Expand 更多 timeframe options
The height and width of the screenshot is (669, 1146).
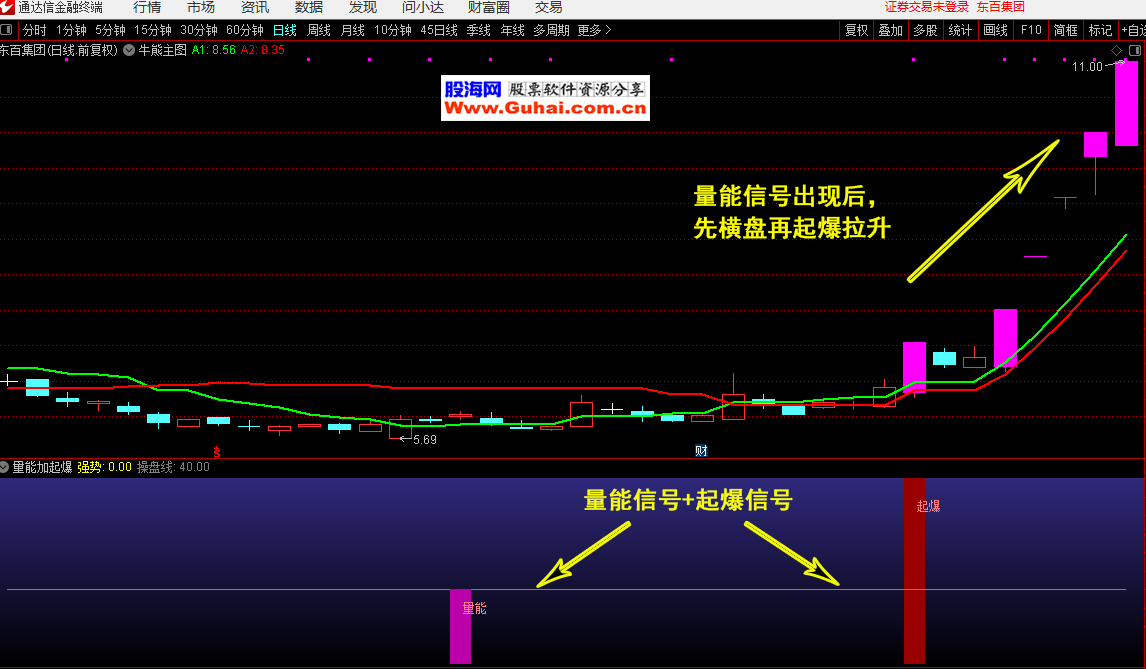[594, 30]
